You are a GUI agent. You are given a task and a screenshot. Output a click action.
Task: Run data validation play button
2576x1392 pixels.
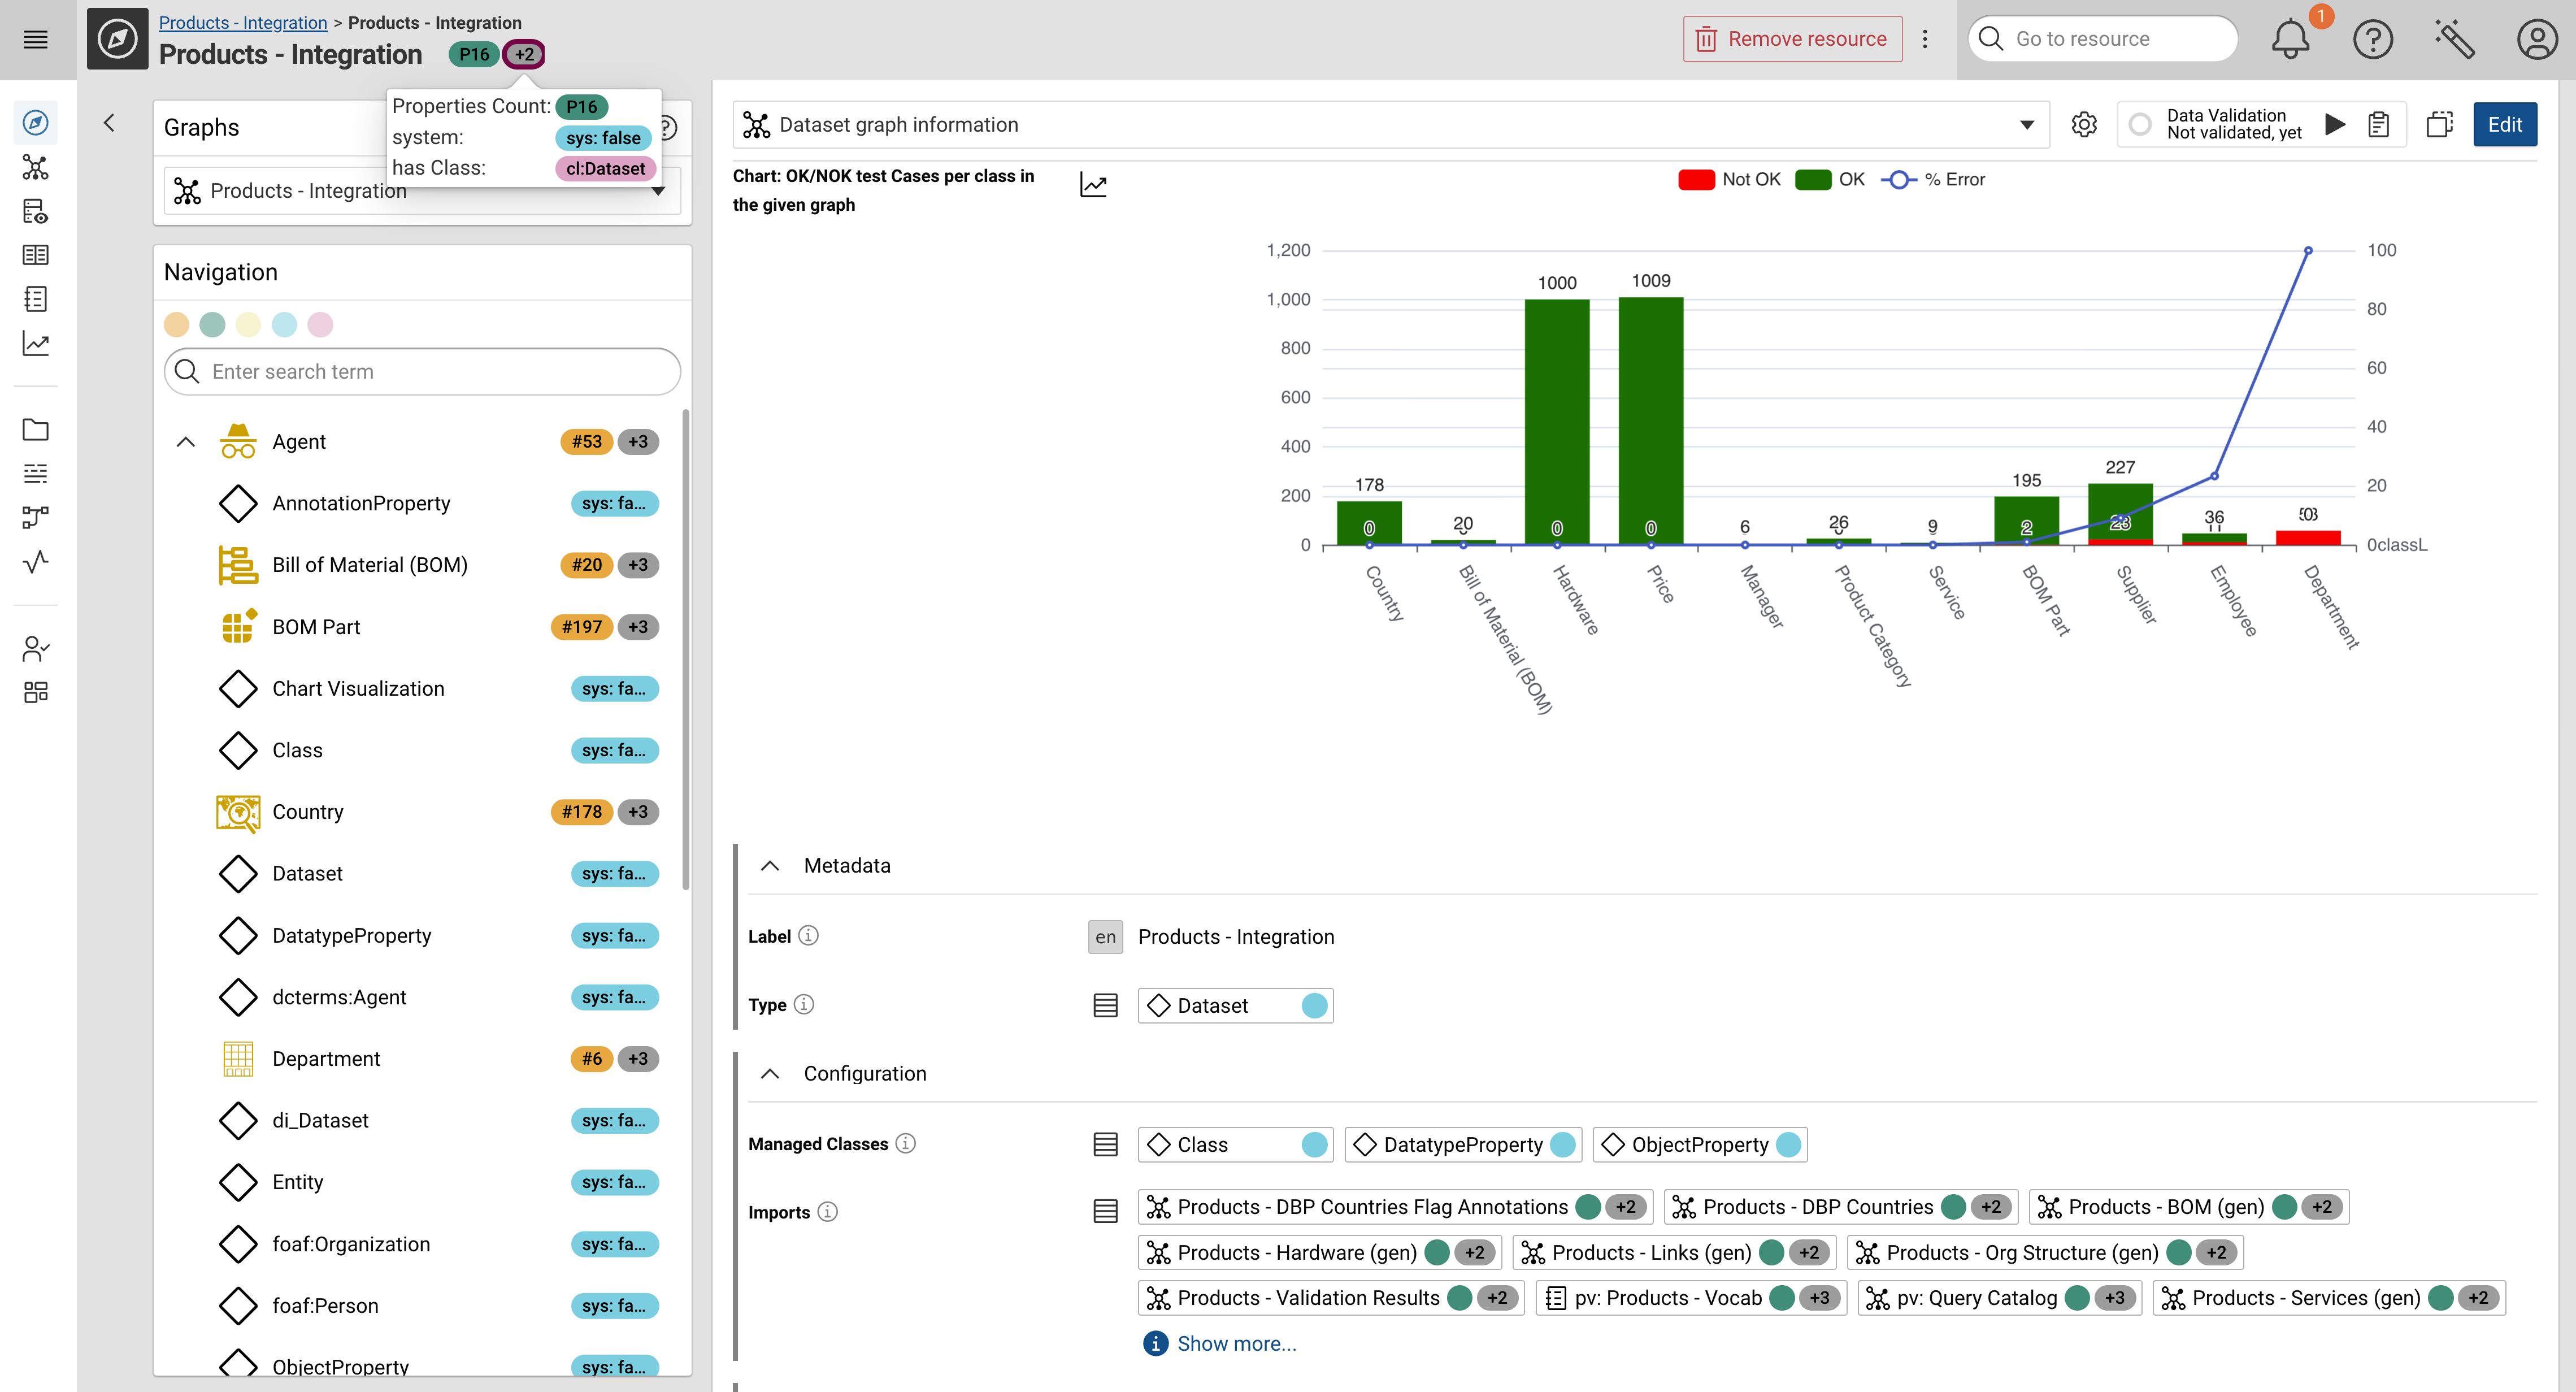[x=2335, y=124]
